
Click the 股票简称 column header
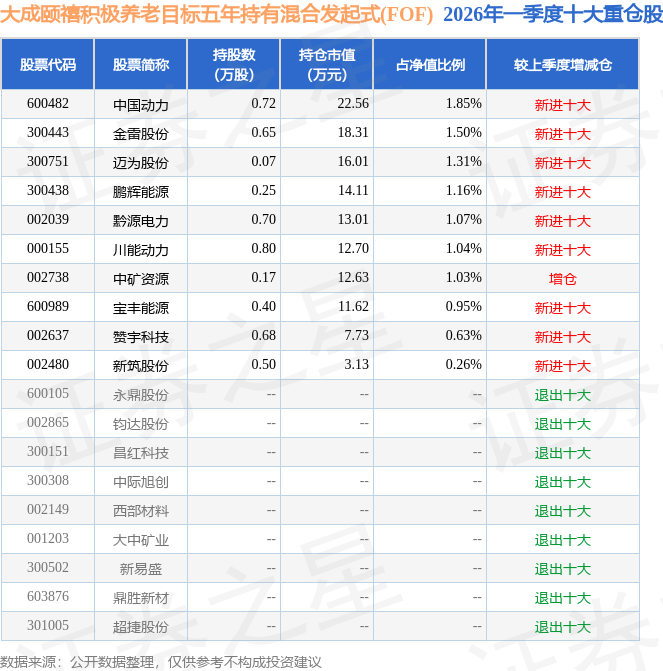[140, 65]
